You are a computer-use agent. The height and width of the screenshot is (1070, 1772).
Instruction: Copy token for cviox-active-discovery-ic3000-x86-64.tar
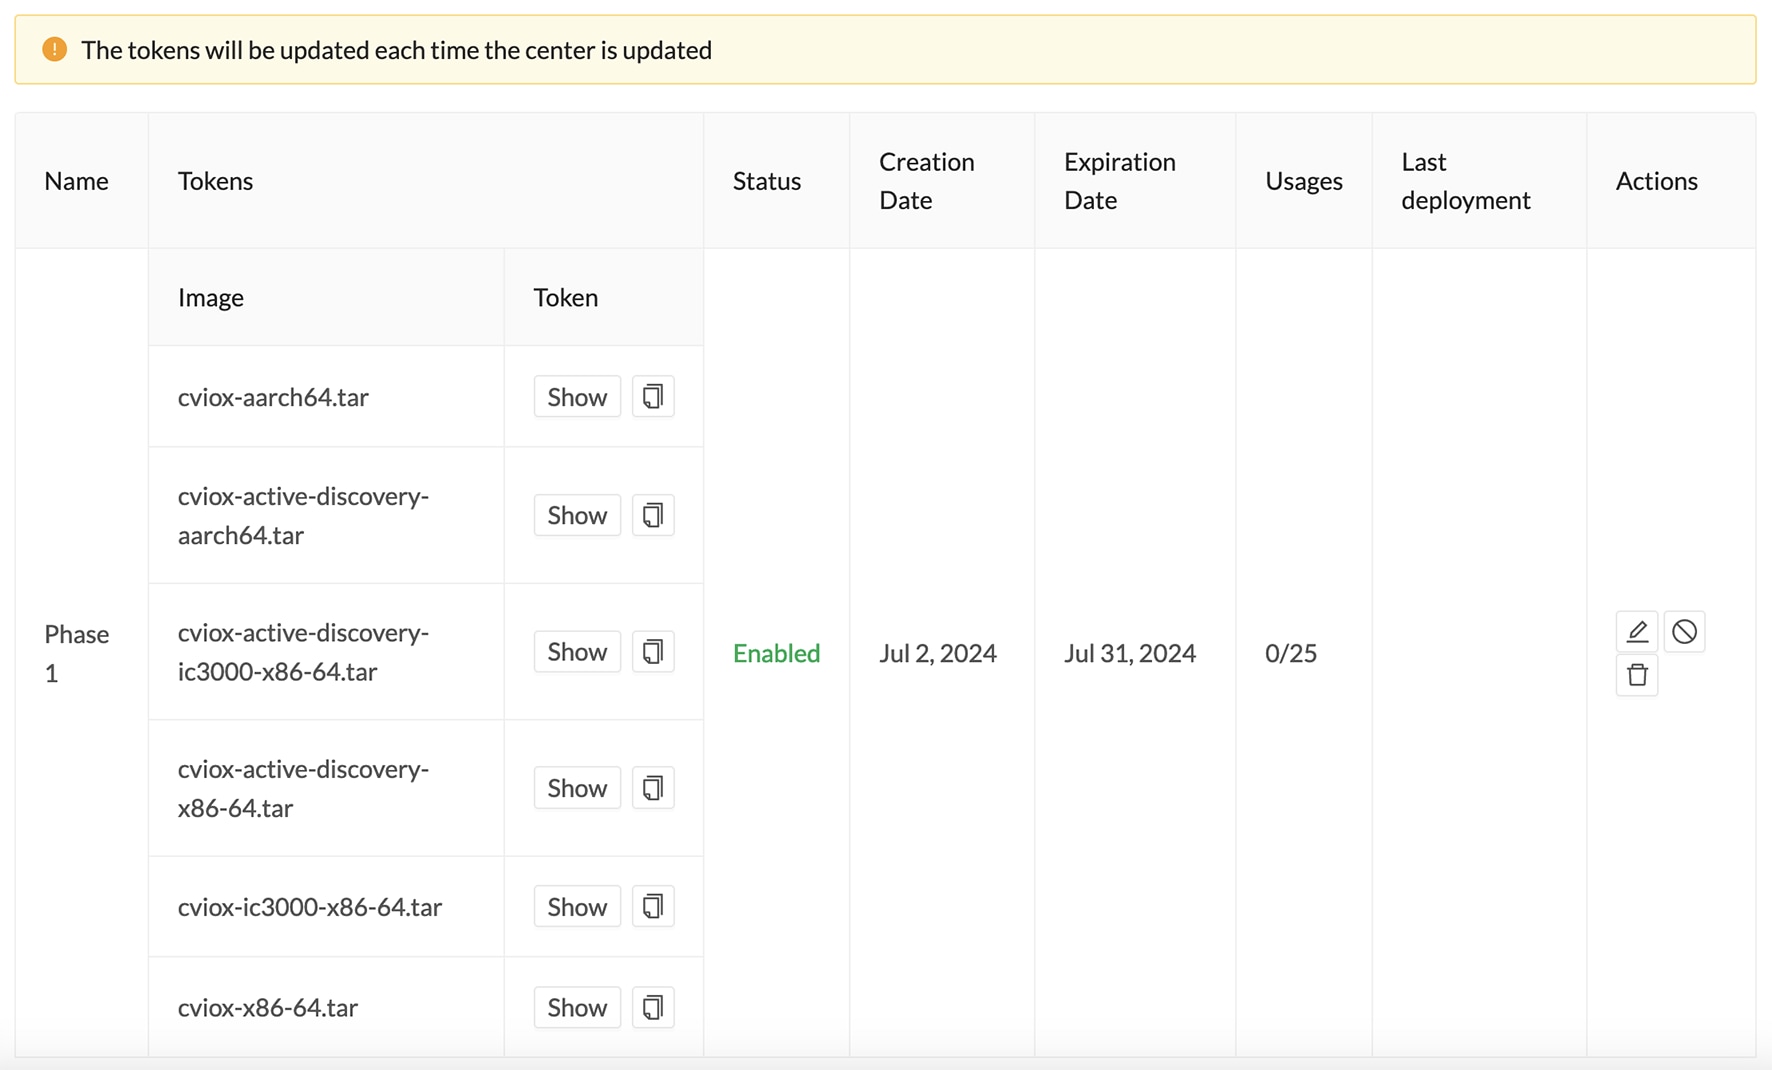tap(653, 652)
